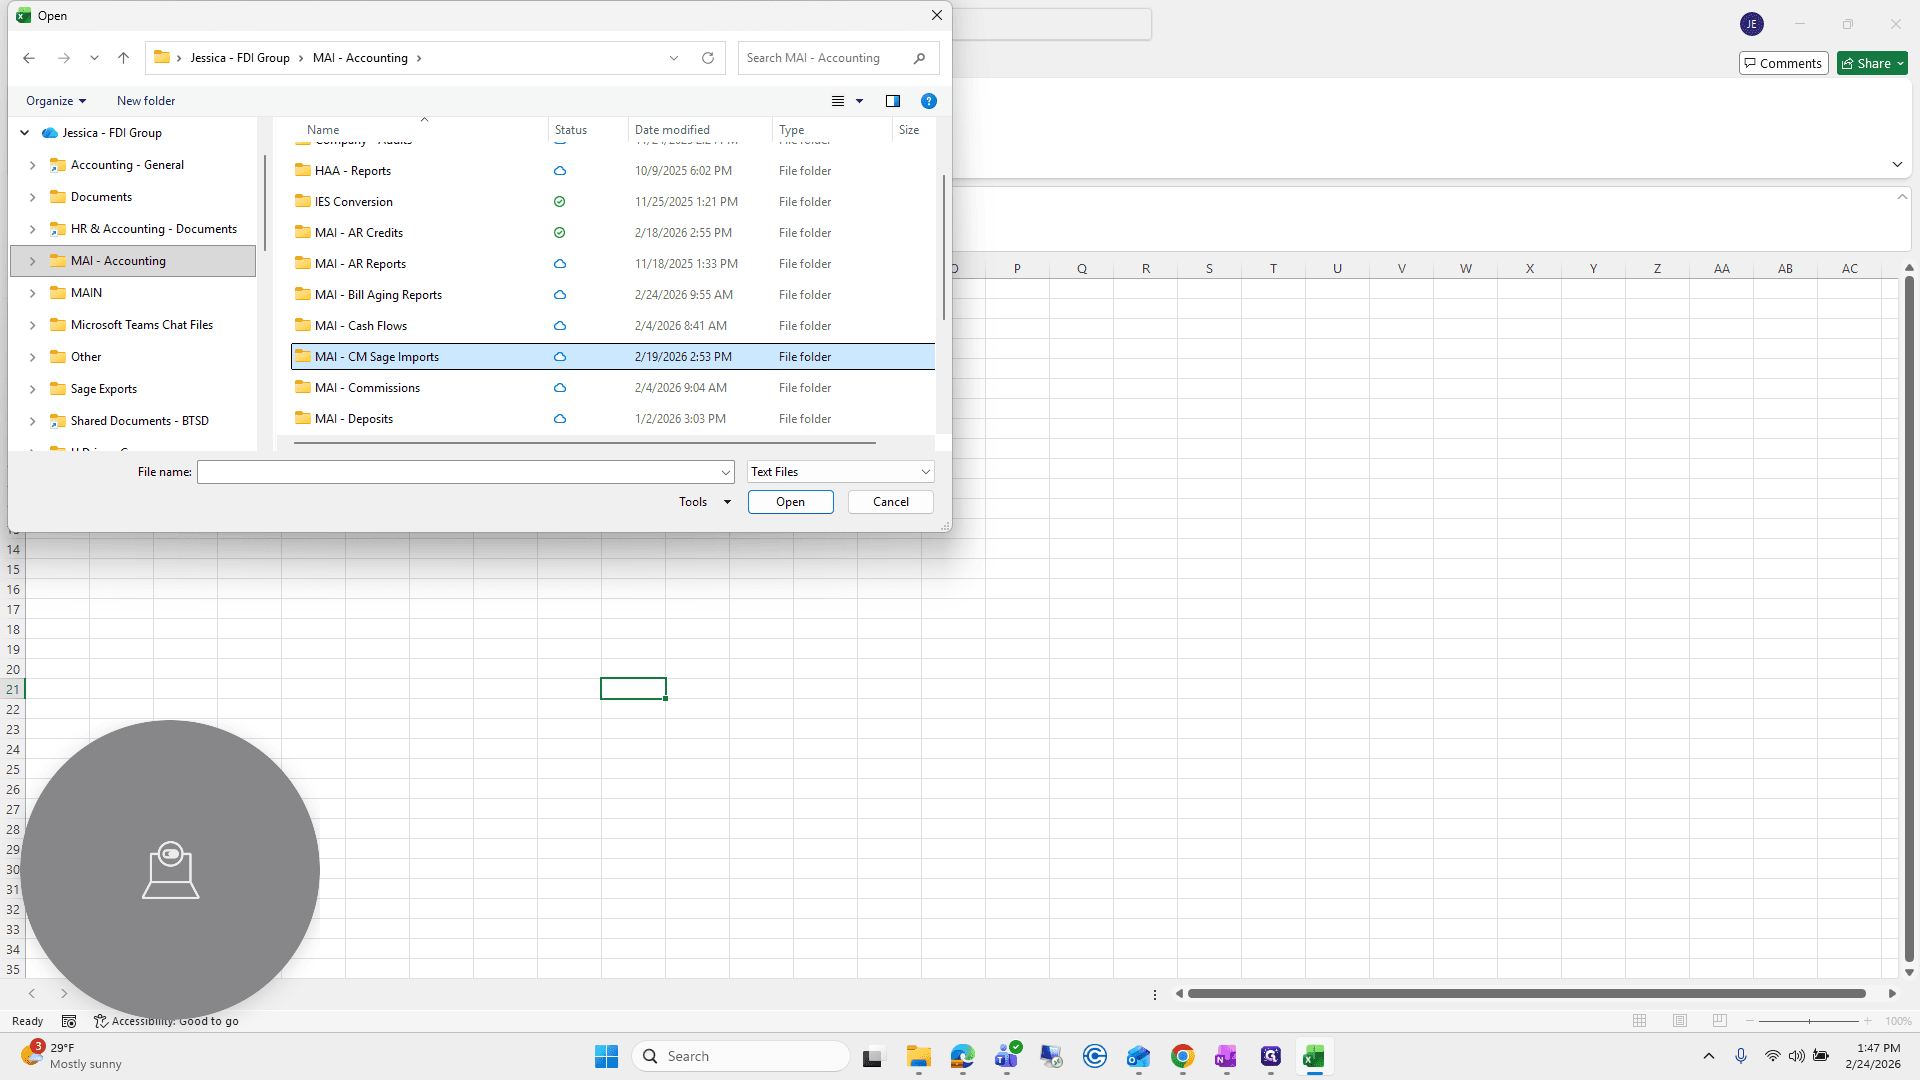The image size is (1920, 1080).
Task: Sort files by the Status column header
Action: pyautogui.click(x=571, y=130)
